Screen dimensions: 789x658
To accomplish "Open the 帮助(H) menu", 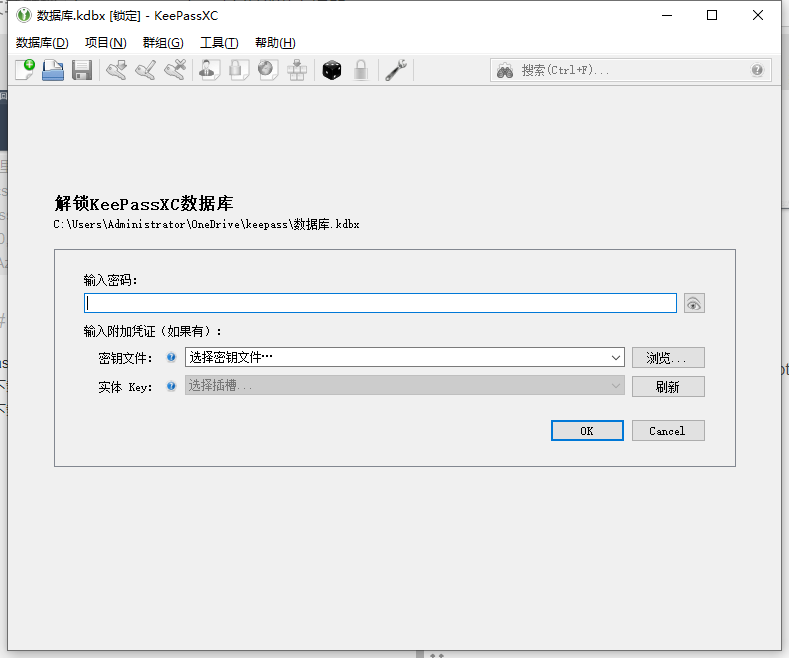I will tap(275, 43).
